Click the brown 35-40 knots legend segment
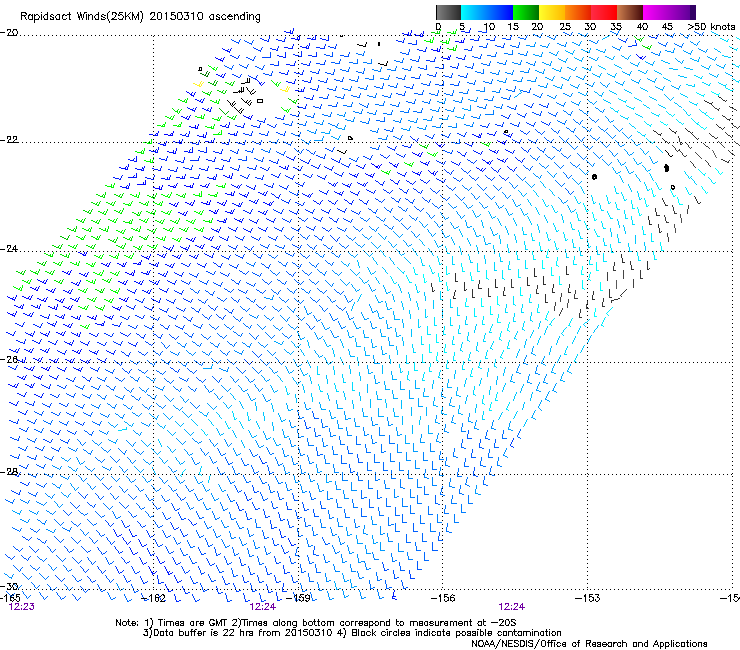This screenshot has width=740, height=650. coord(630,12)
